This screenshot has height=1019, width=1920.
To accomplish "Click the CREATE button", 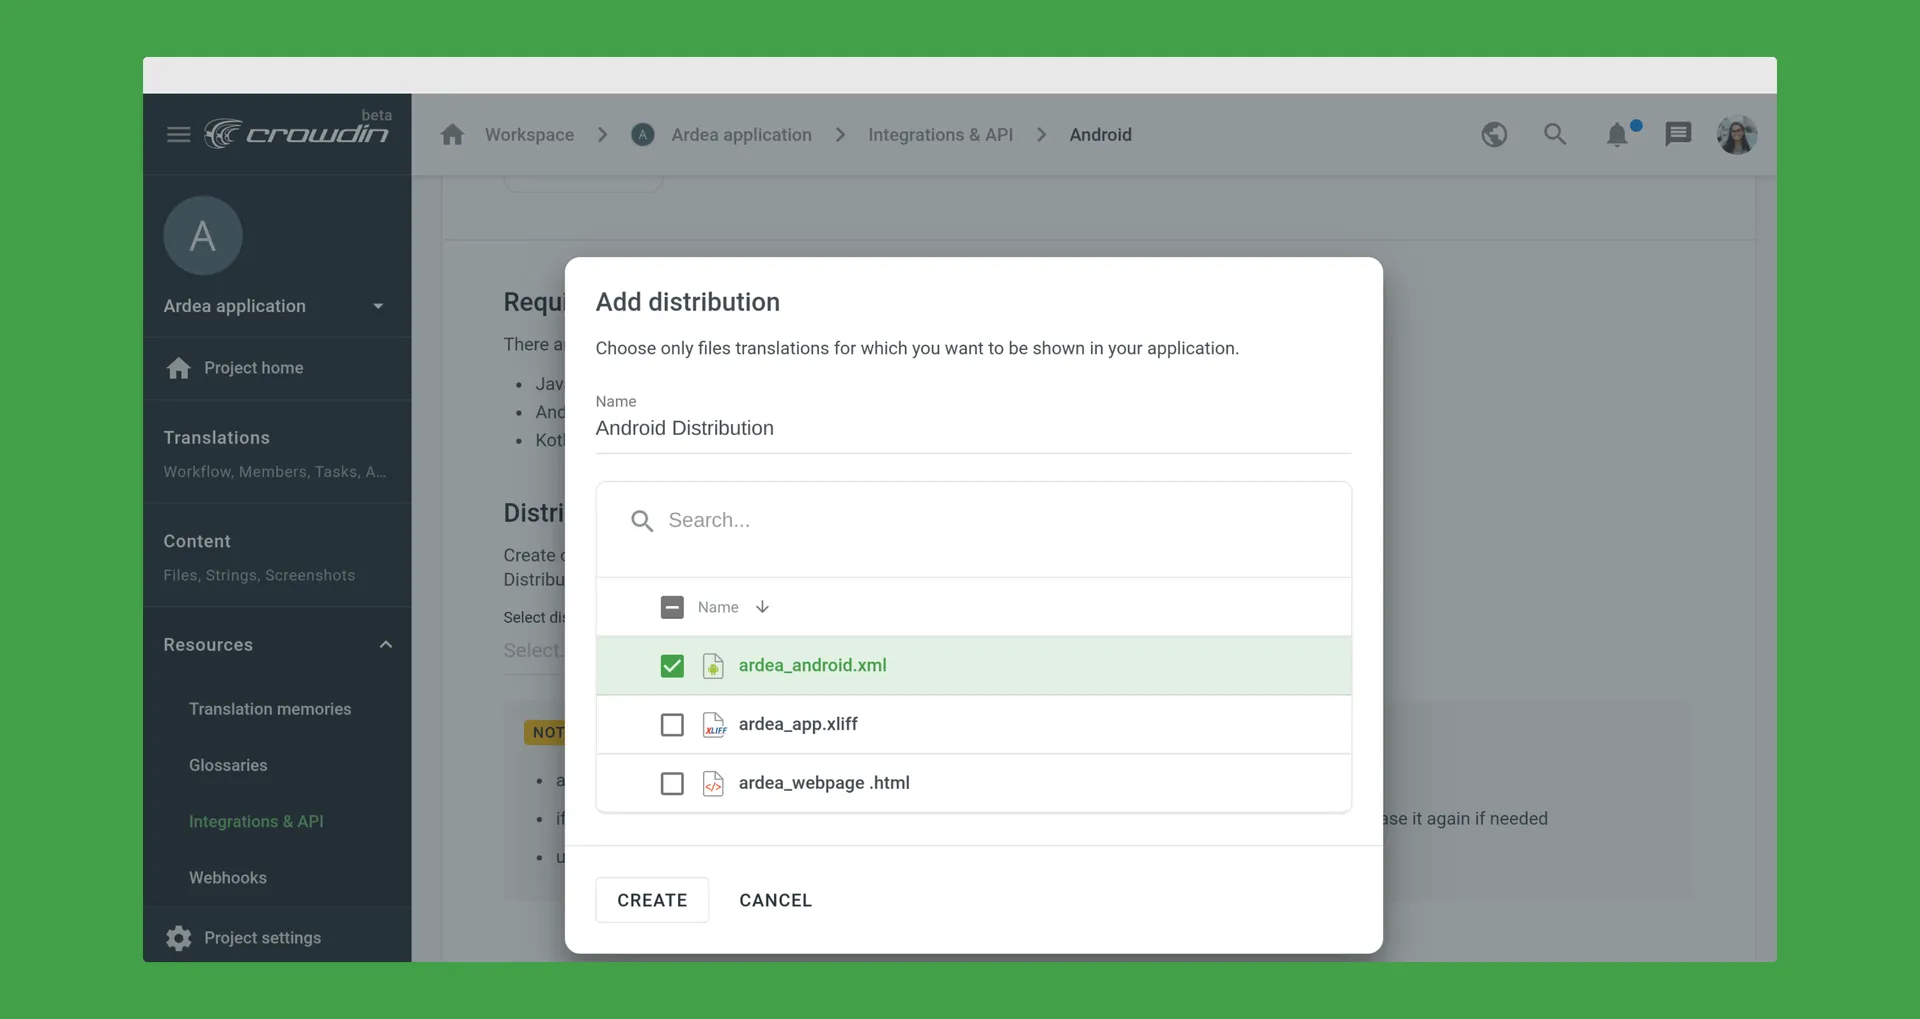I will pyautogui.click(x=652, y=899).
